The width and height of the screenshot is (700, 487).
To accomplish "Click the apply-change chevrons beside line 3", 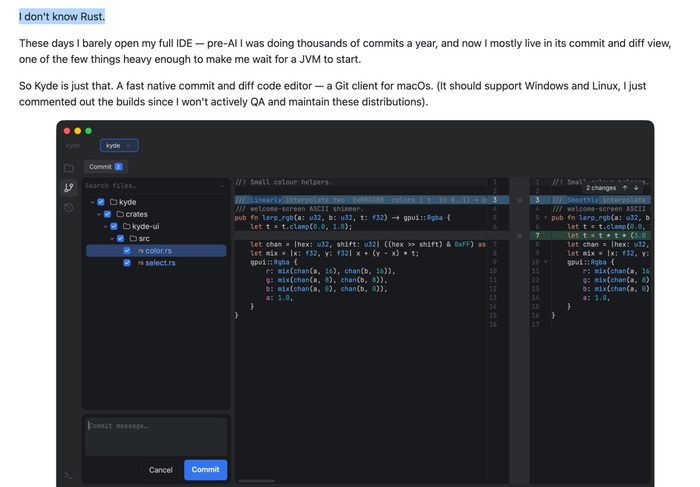I will tap(519, 200).
